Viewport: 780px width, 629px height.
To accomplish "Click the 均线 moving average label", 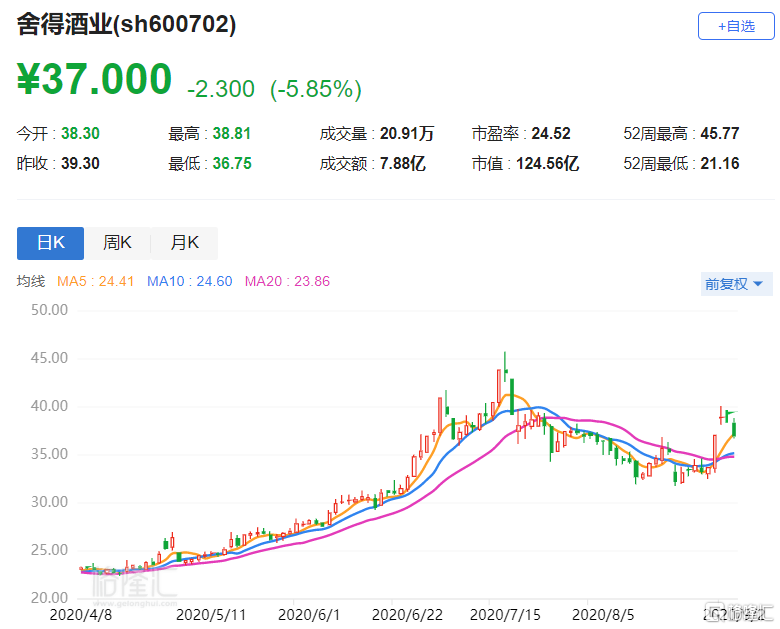I will click(x=31, y=282).
